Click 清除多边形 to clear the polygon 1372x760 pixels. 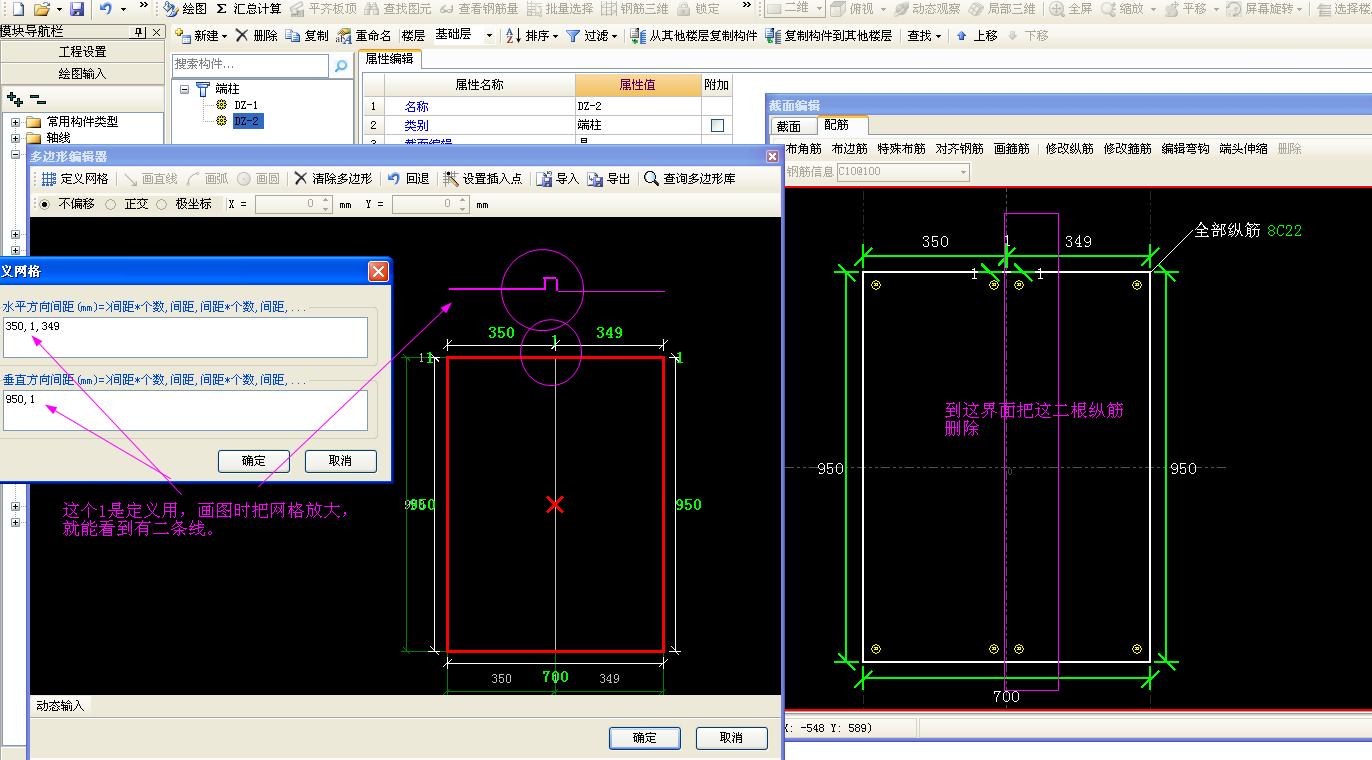333,179
